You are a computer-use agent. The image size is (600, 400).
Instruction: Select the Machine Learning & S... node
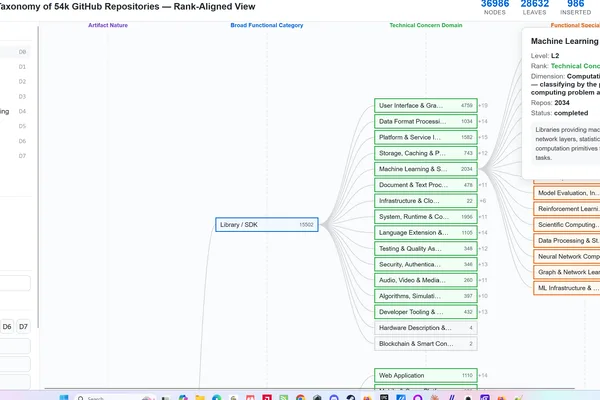(x=426, y=169)
